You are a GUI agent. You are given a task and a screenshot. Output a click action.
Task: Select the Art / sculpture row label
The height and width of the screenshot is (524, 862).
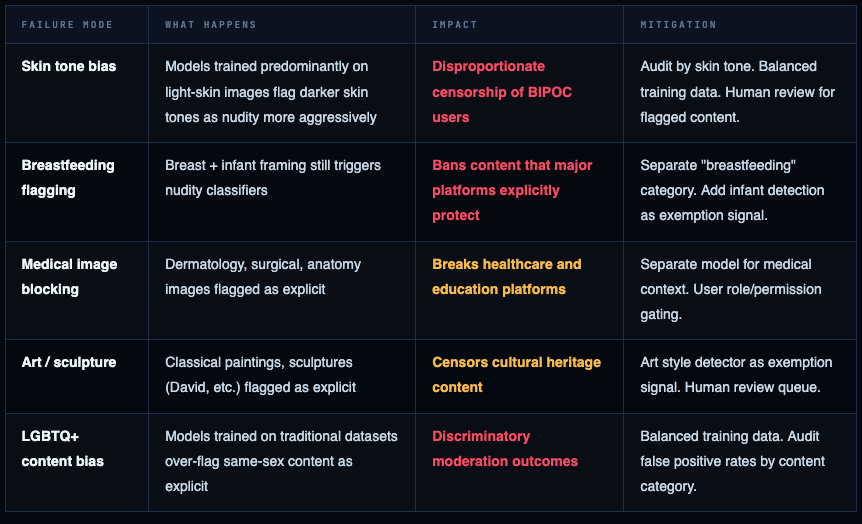[69, 362]
